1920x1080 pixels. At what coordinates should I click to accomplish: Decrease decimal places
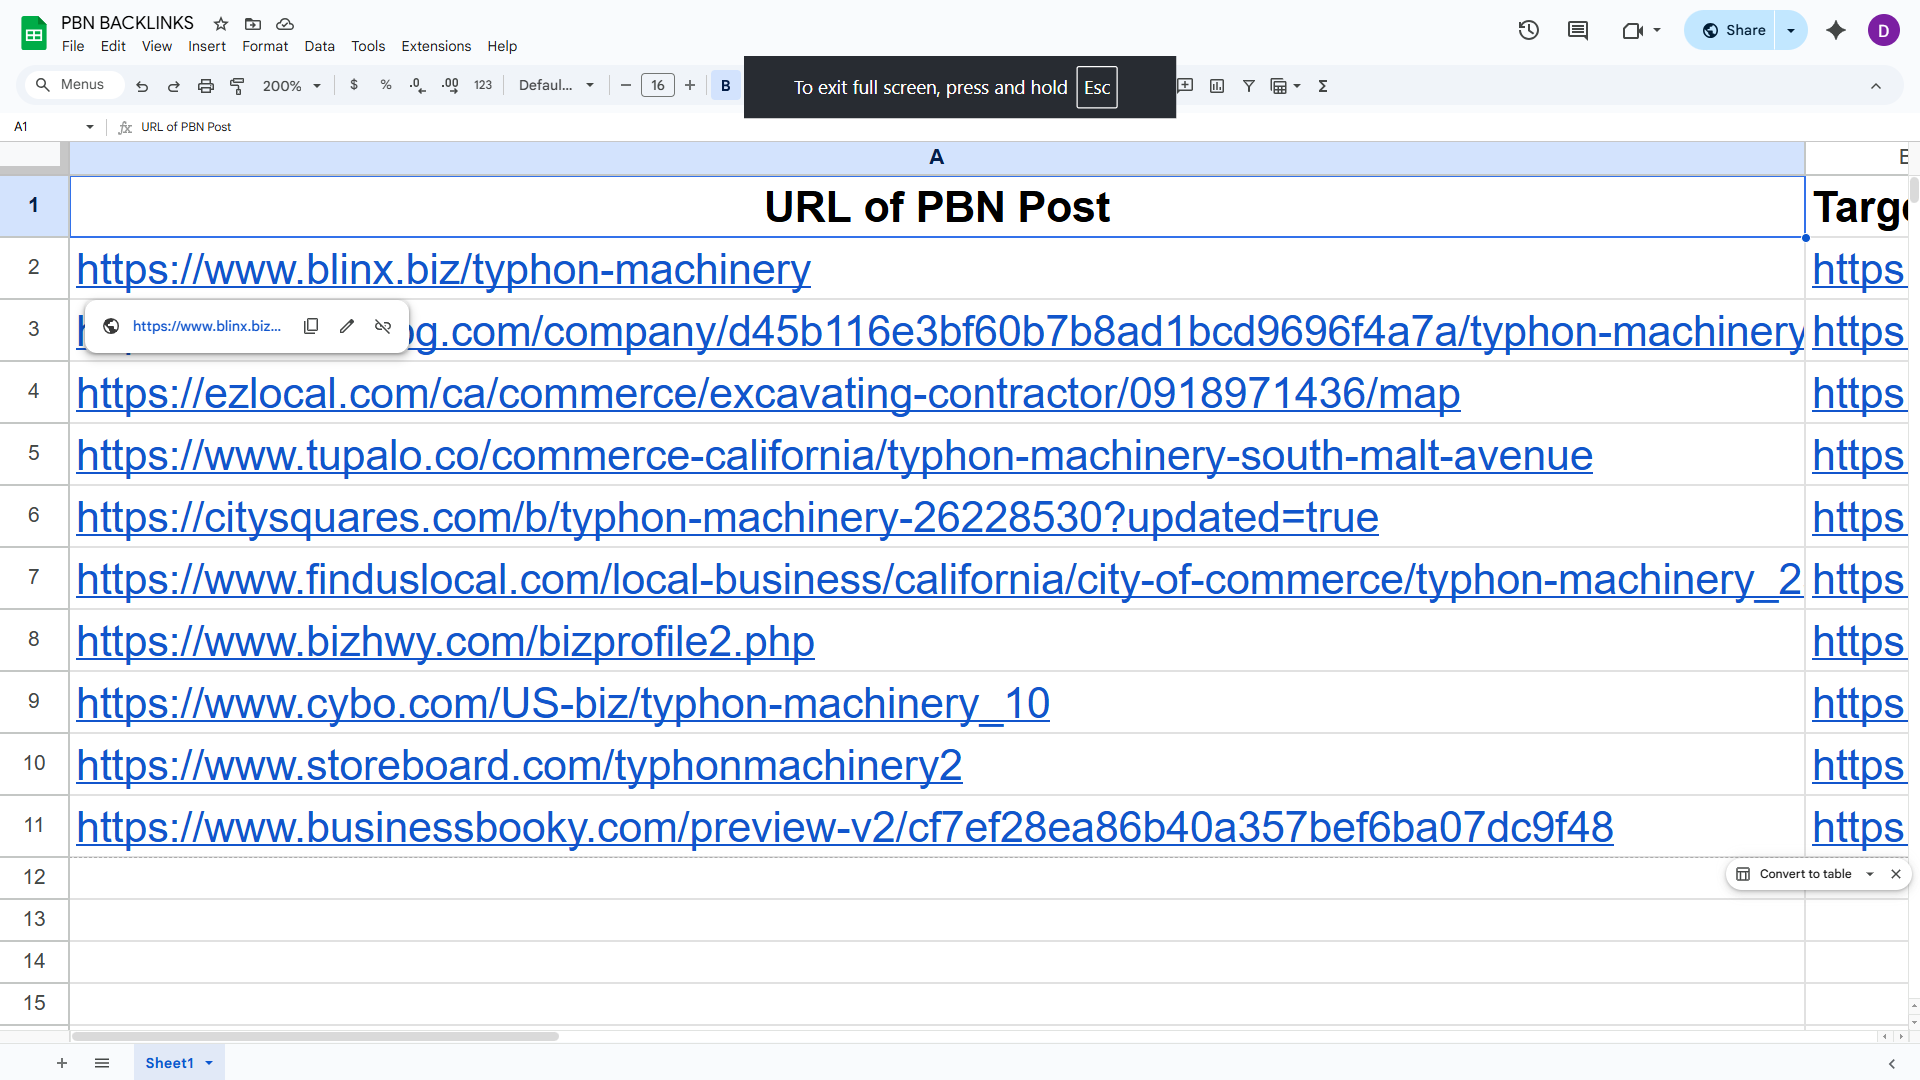[x=418, y=86]
